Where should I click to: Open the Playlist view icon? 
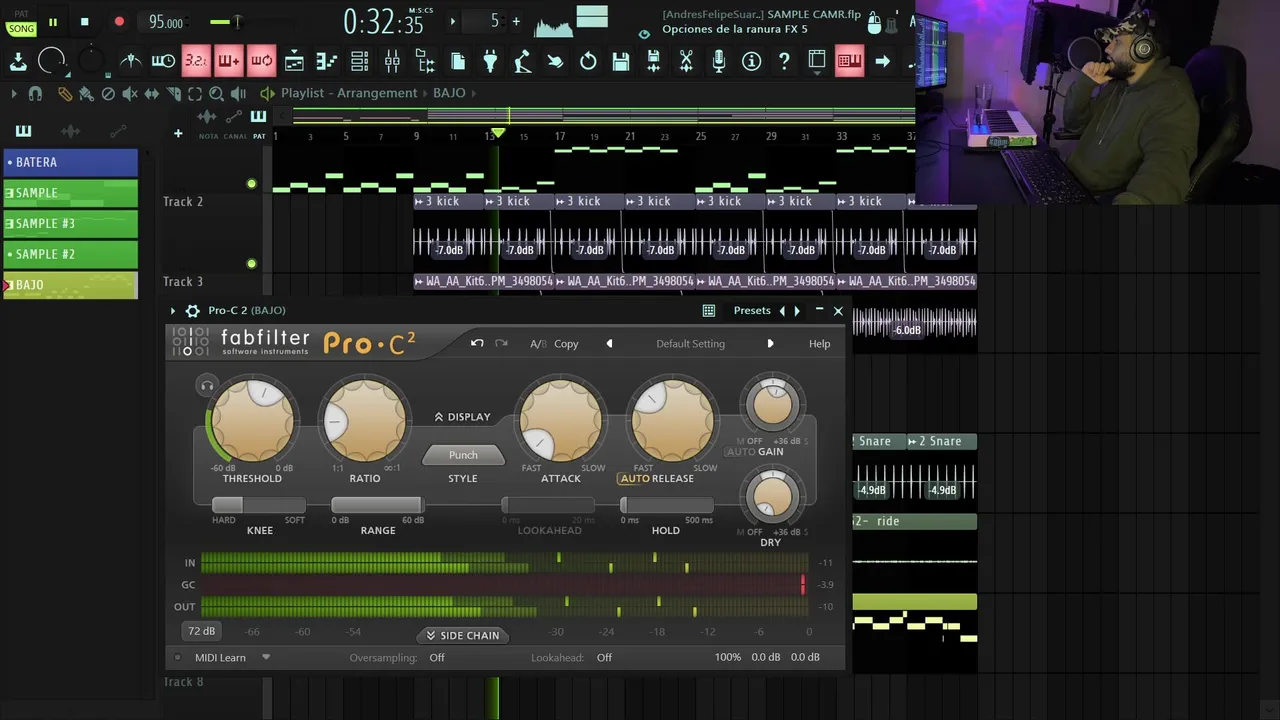coord(294,62)
